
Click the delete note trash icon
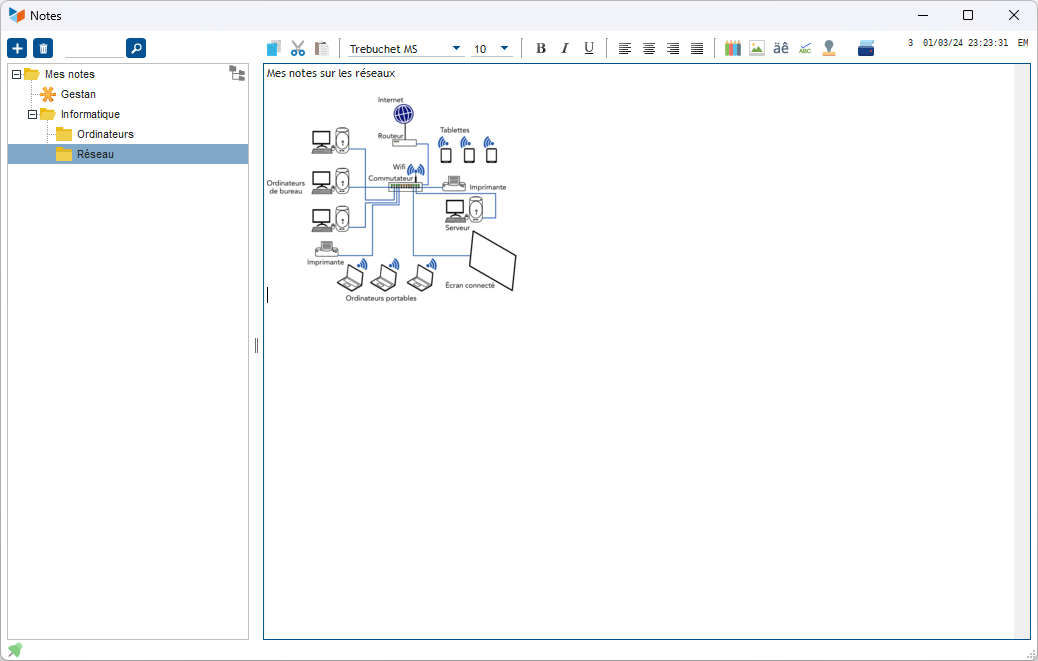tap(43, 48)
